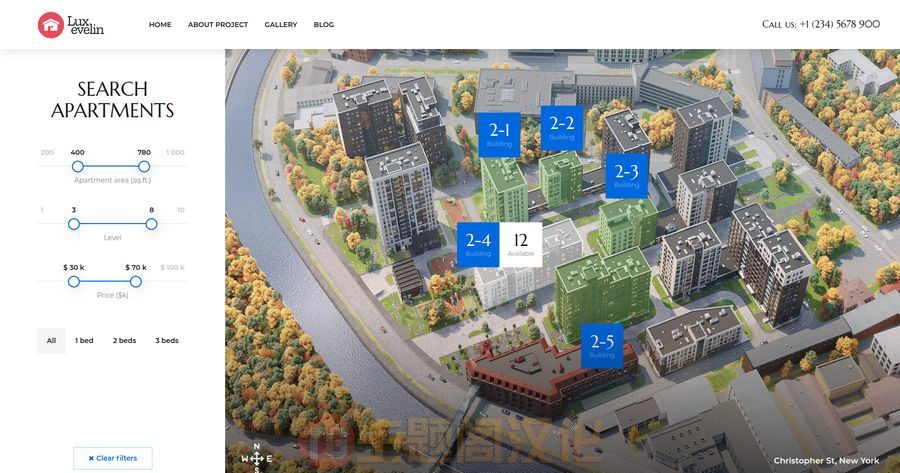Select Building 2-1 marker on the map
This screenshot has width=900, height=473.
[499, 134]
